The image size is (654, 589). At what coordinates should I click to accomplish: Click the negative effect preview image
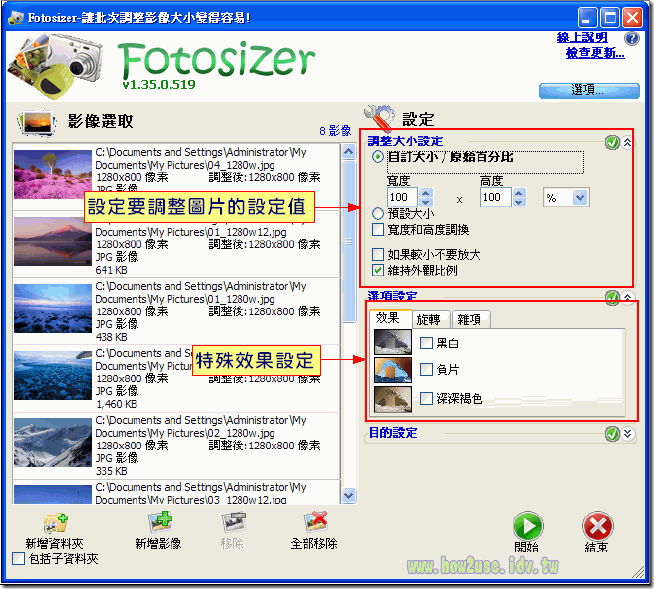[392, 370]
